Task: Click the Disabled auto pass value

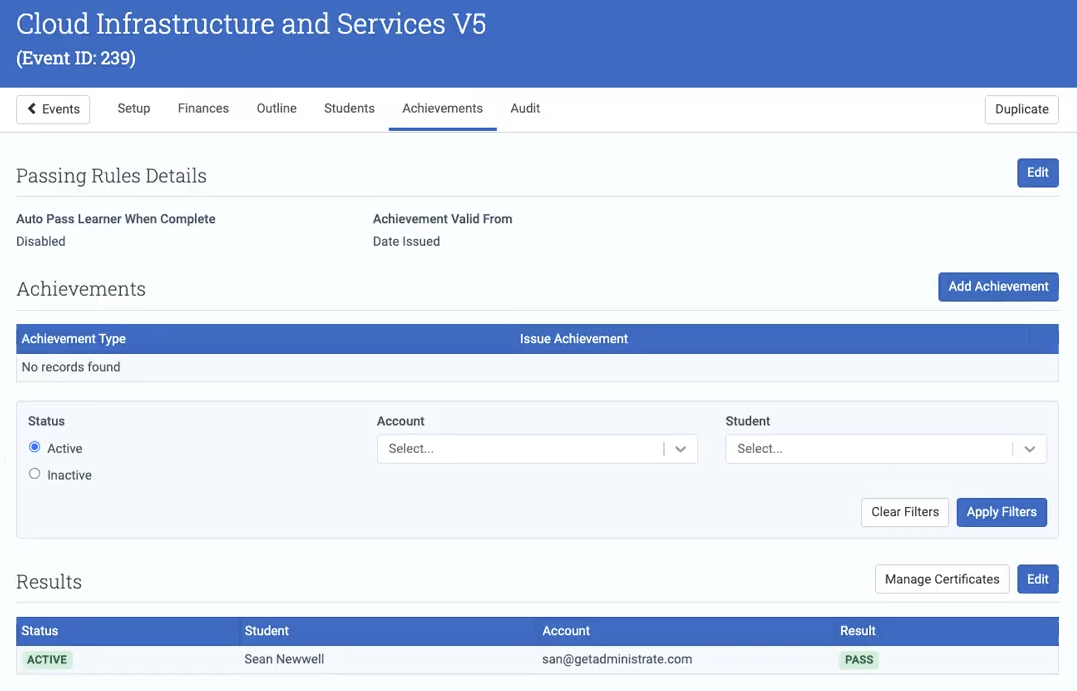Action: (41, 241)
